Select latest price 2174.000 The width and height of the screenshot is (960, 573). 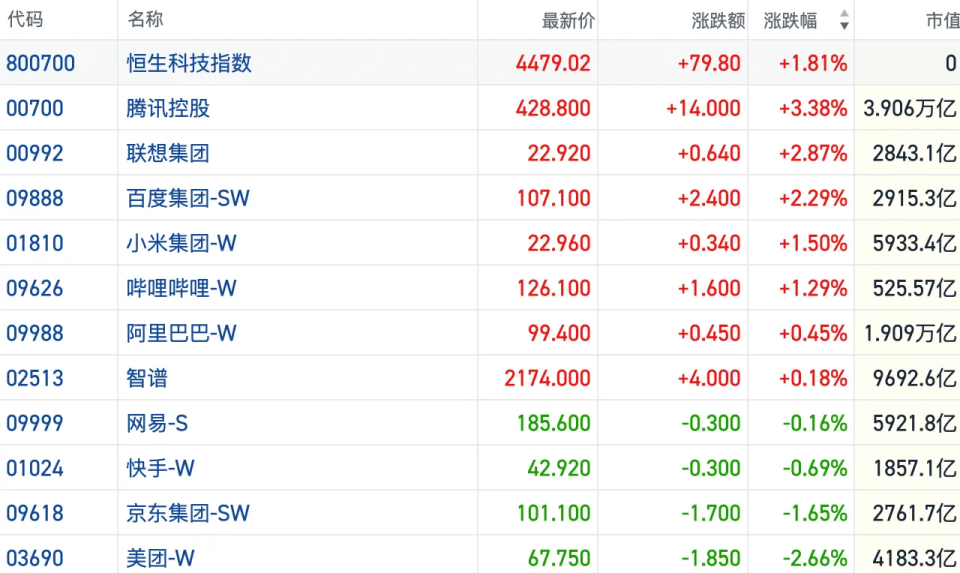click(548, 378)
